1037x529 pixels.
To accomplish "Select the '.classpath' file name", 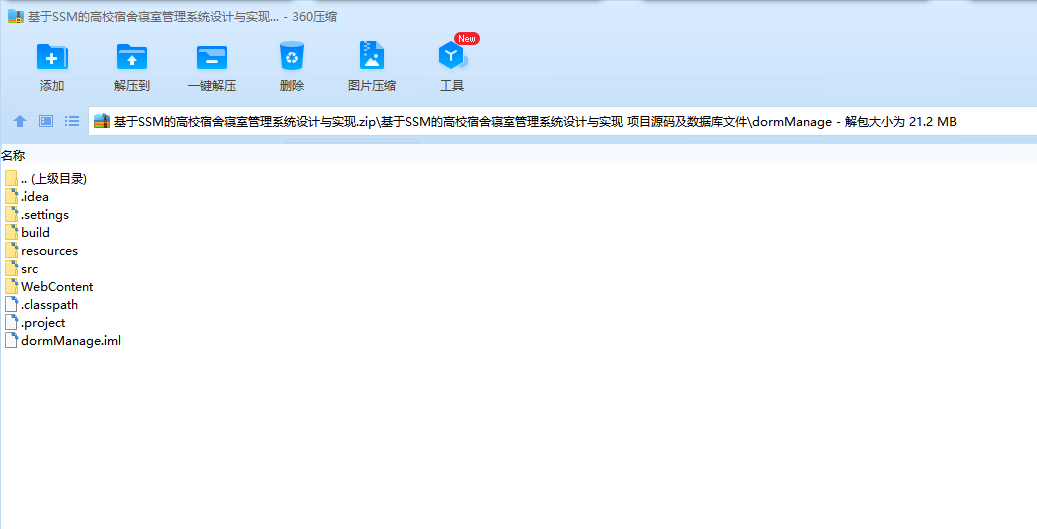I will (50, 305).
